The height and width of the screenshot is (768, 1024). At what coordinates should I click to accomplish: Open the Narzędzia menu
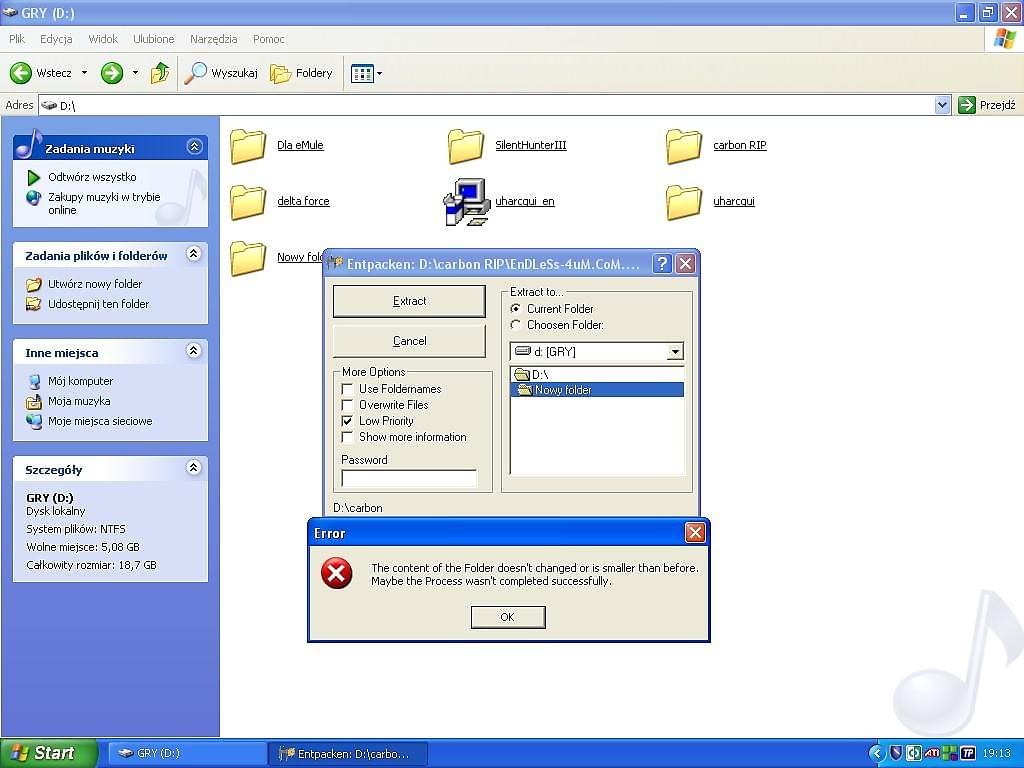coord(213,39)
